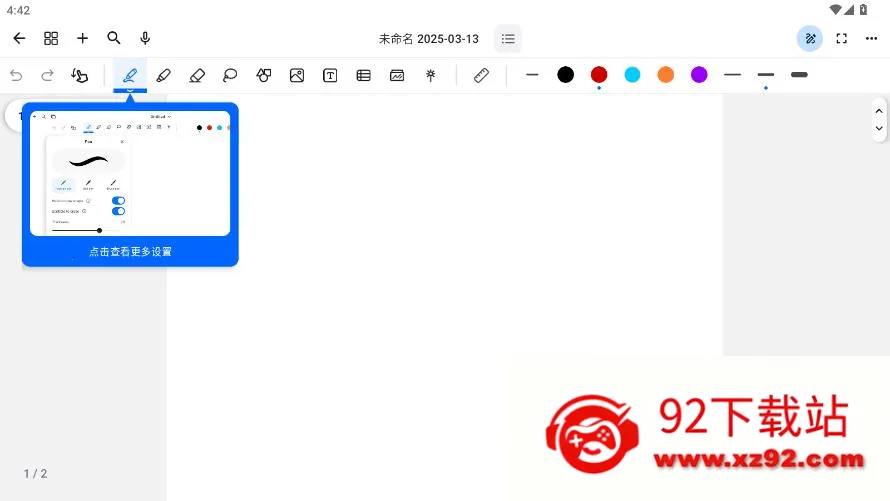Pick the purple color swatch
The width and height of the screenshot is (890, 501).
point(699,74)
